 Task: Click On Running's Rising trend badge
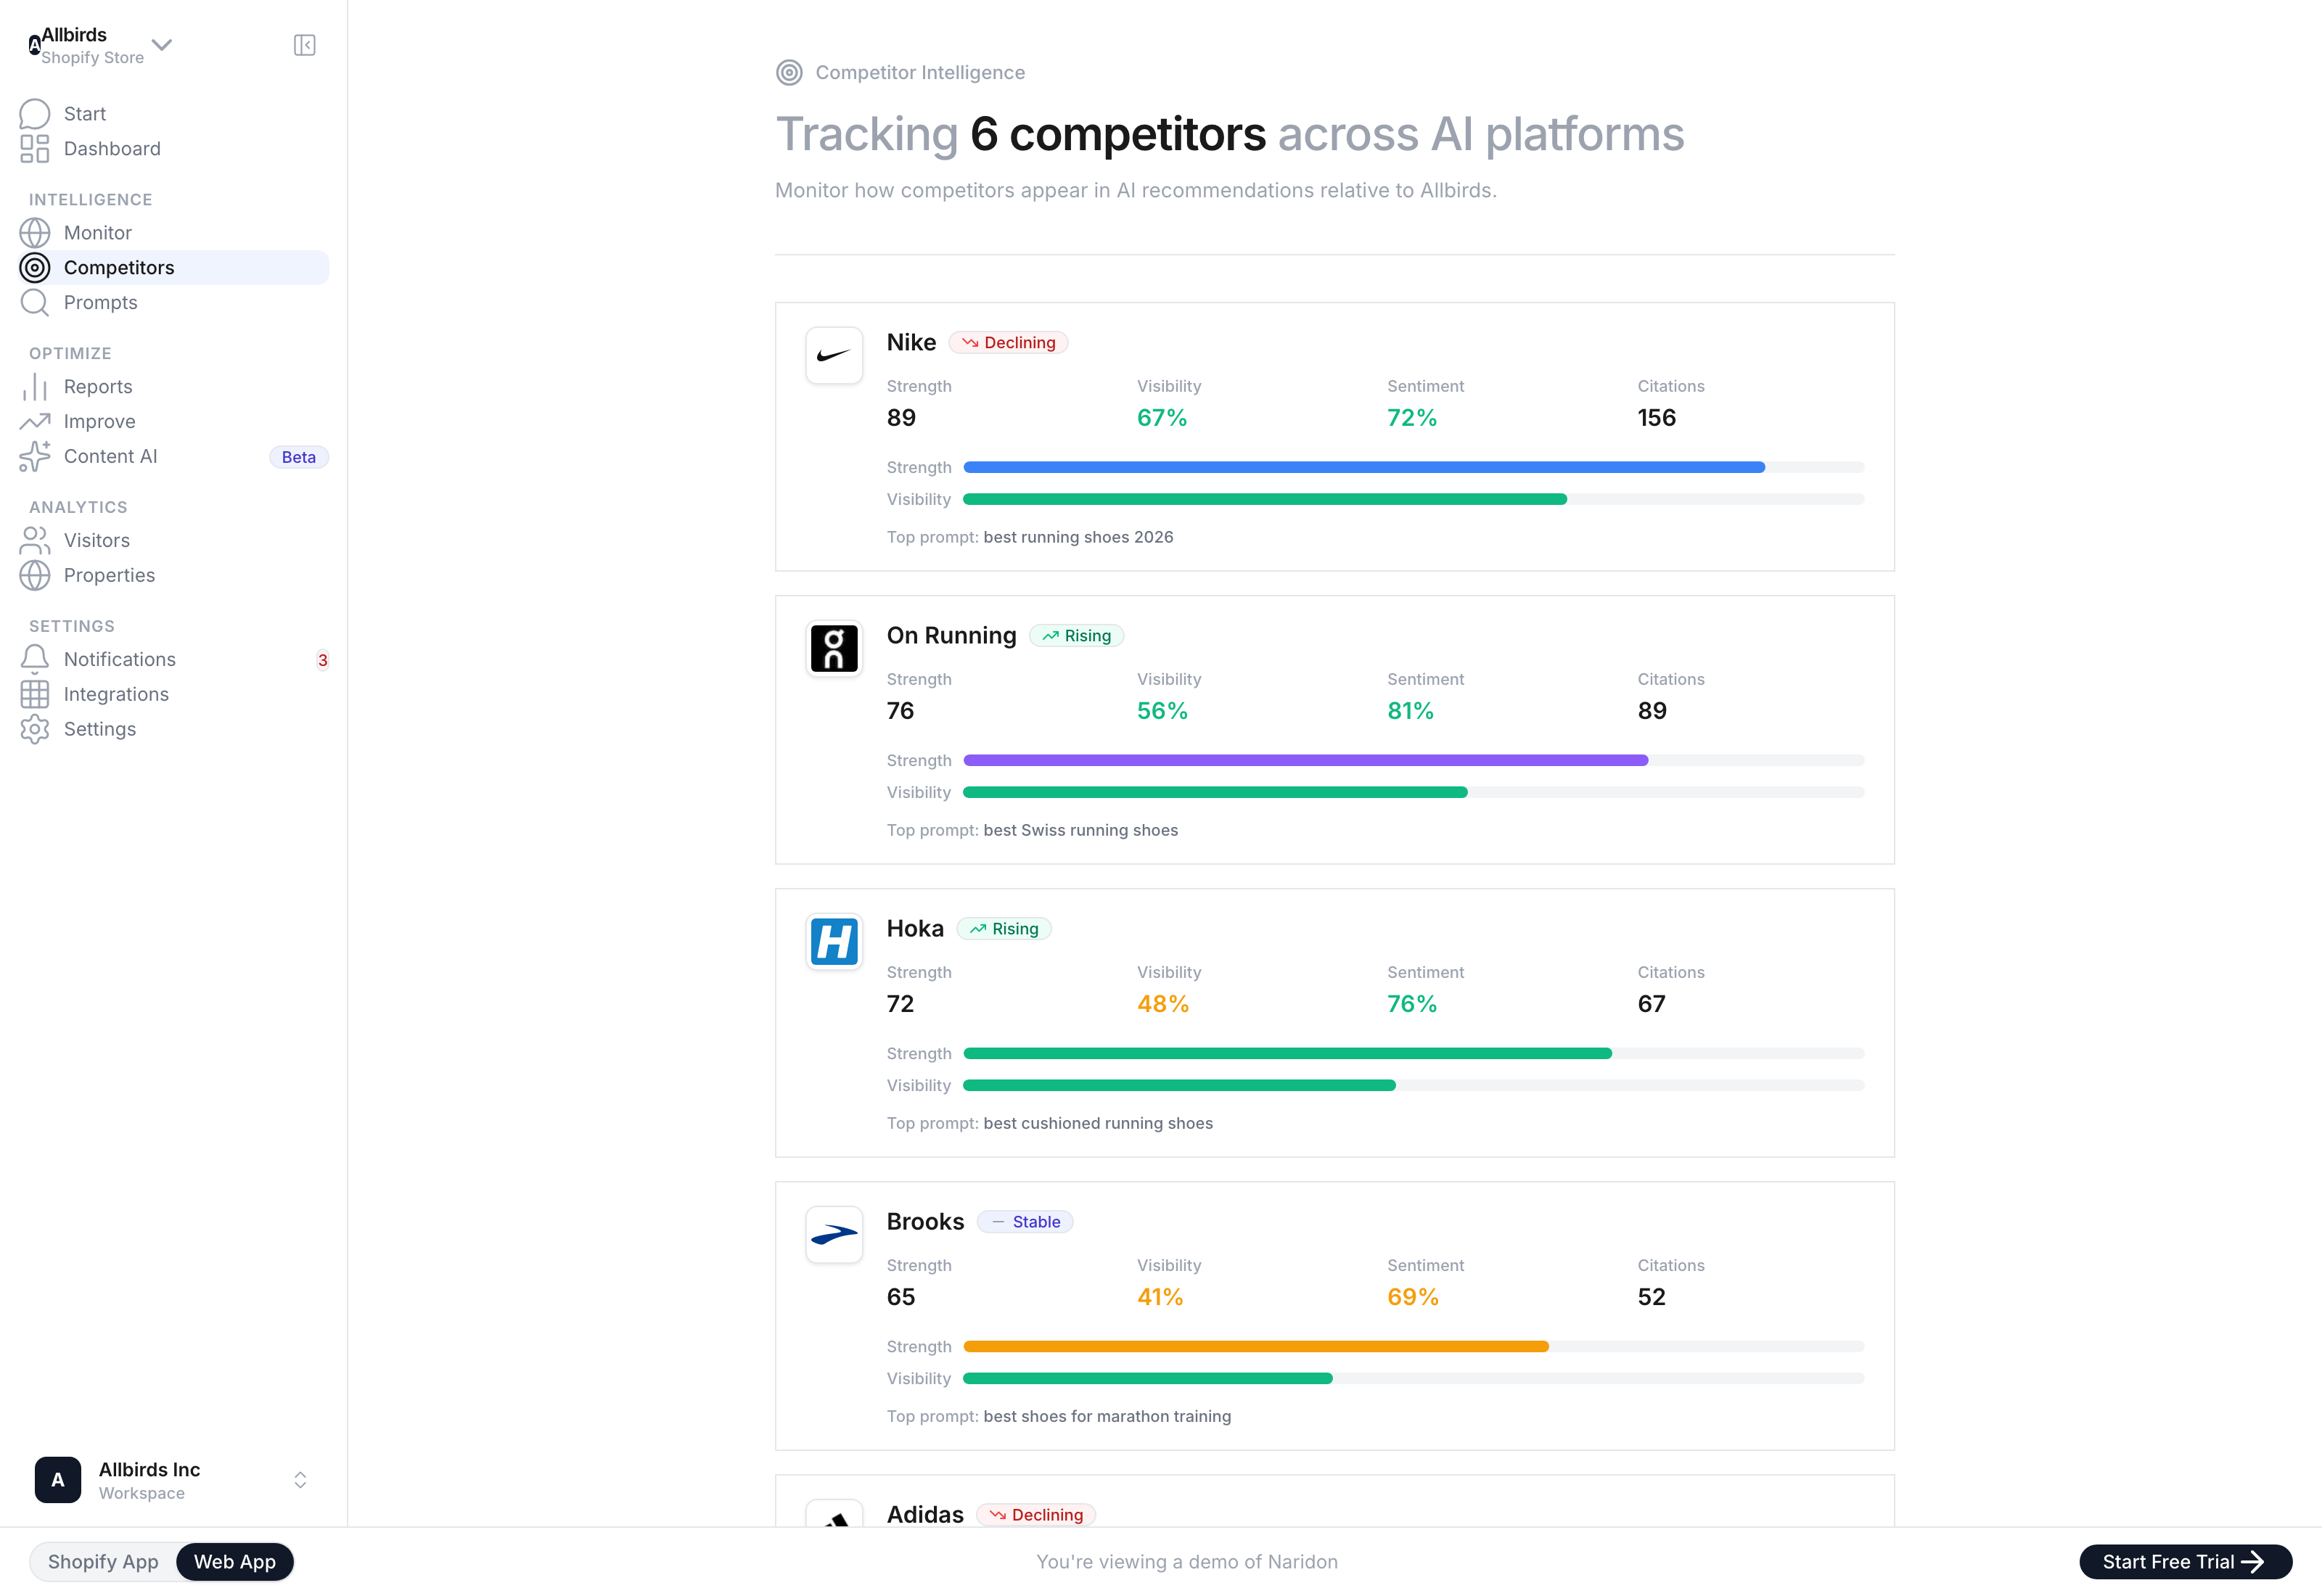click(x=1076, y=636)
